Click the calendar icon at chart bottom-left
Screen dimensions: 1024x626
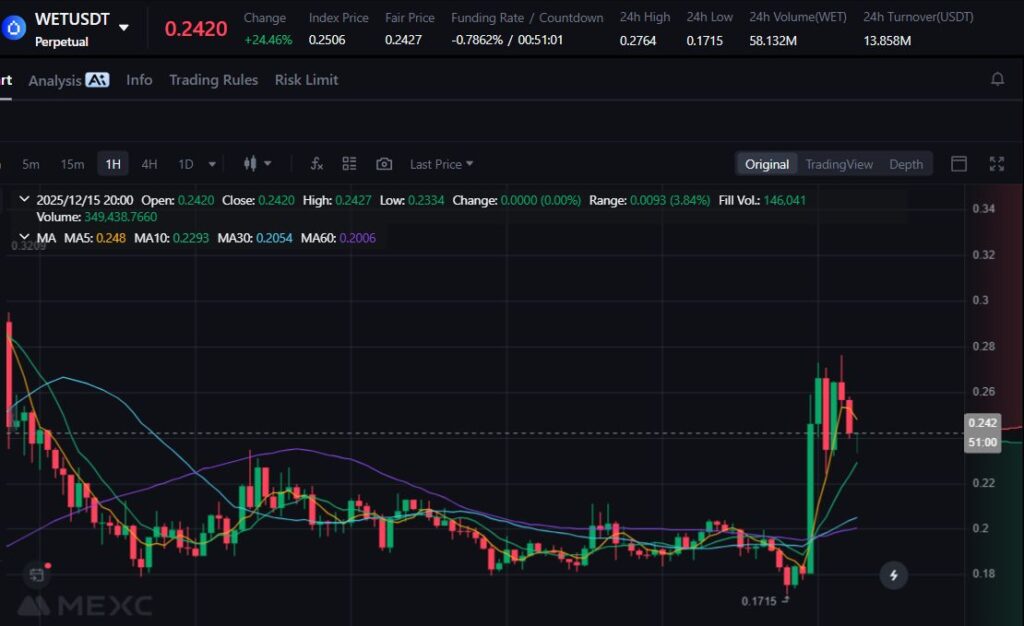tap(37, 575)
